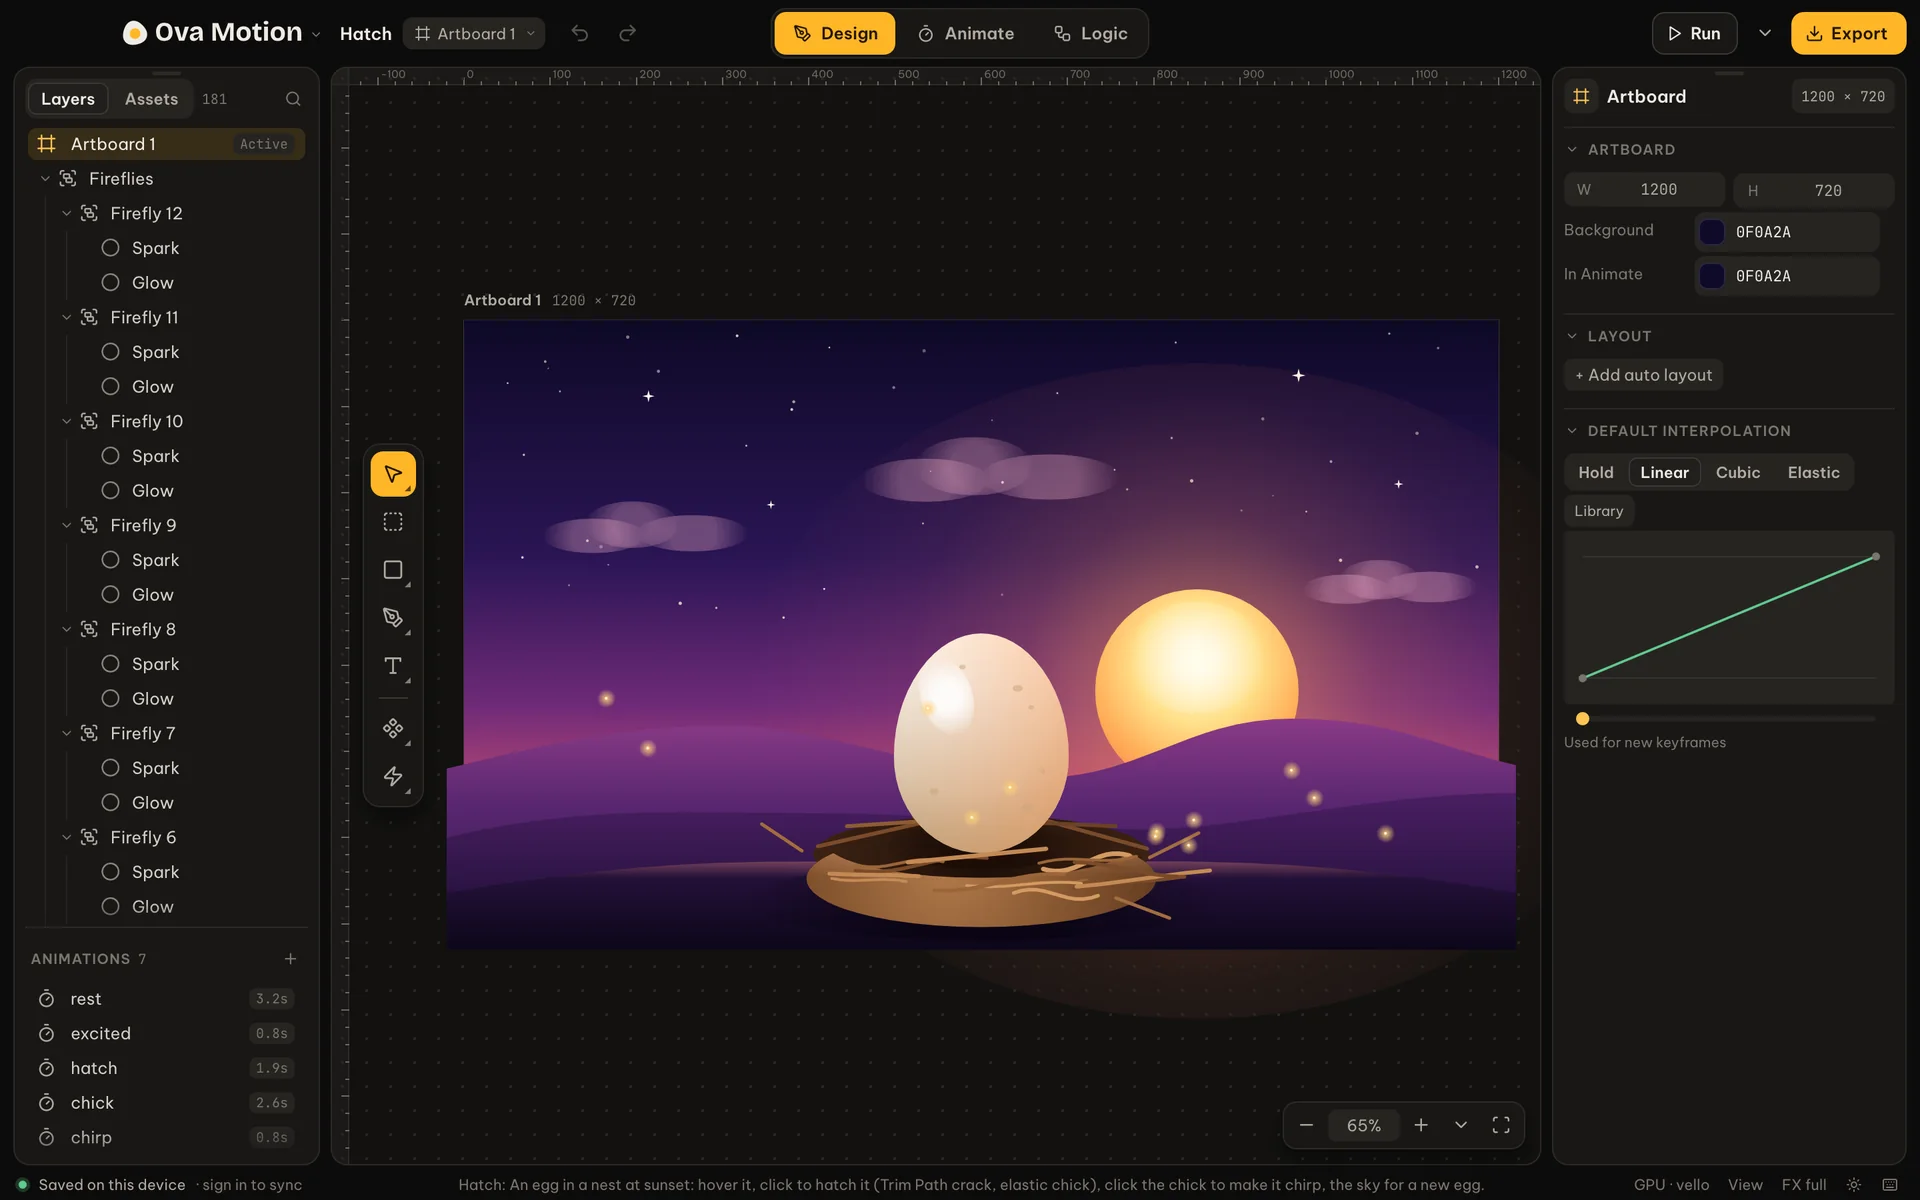Collapse the ARTBOARD section
This screenshot has width=1920, height=1200.
coord(1572,149)
